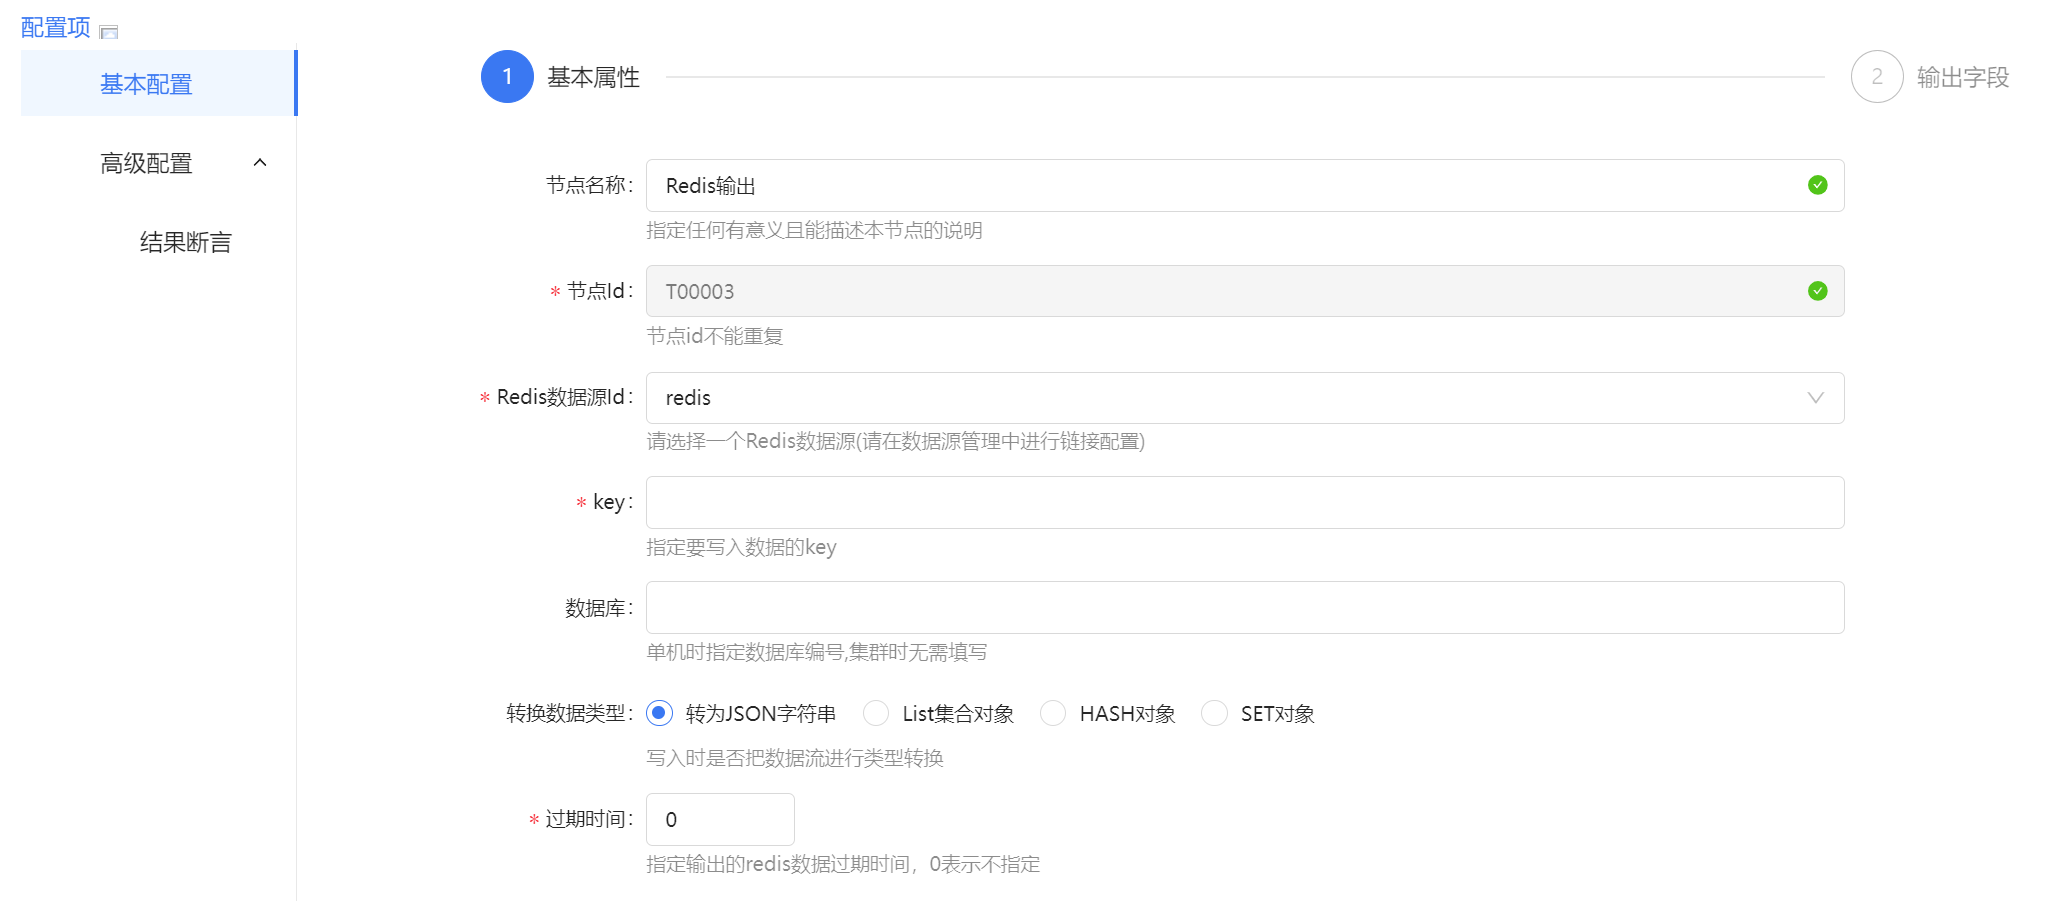Click into the 数据库 text field
Screen dimensions: 2047x901
pyautogui.click(x=1244, y=608)
